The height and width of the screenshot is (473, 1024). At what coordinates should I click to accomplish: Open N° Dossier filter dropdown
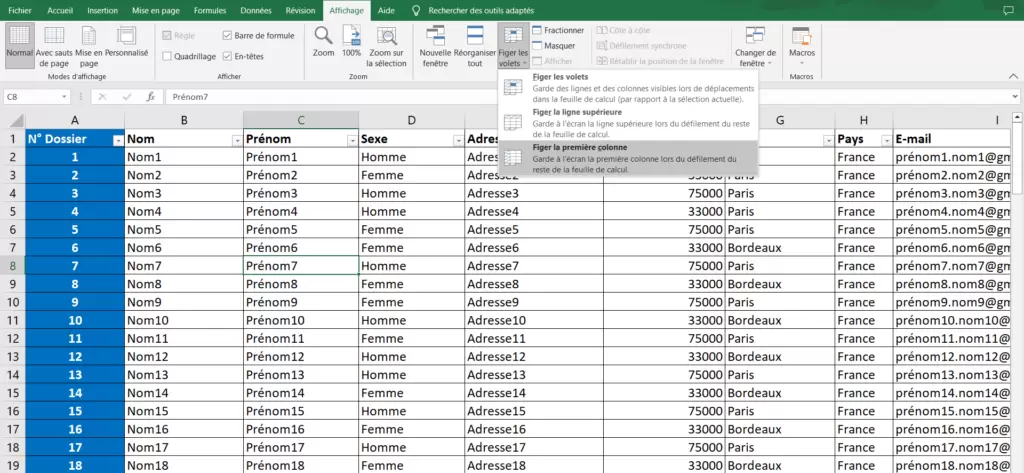(118, 140)
